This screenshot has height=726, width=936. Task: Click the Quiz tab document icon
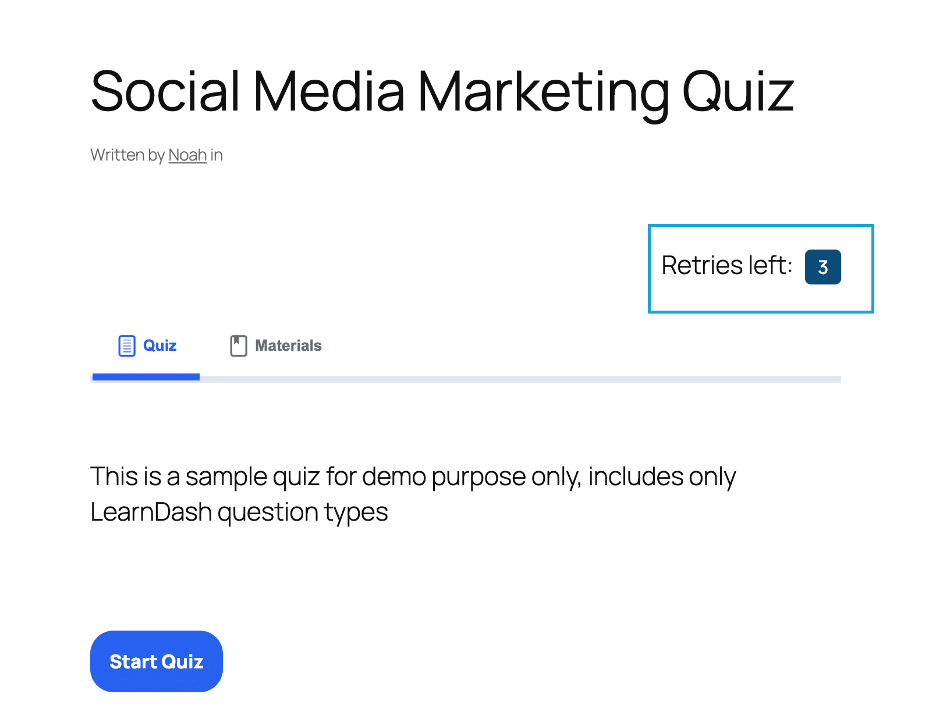click(127, 346)
